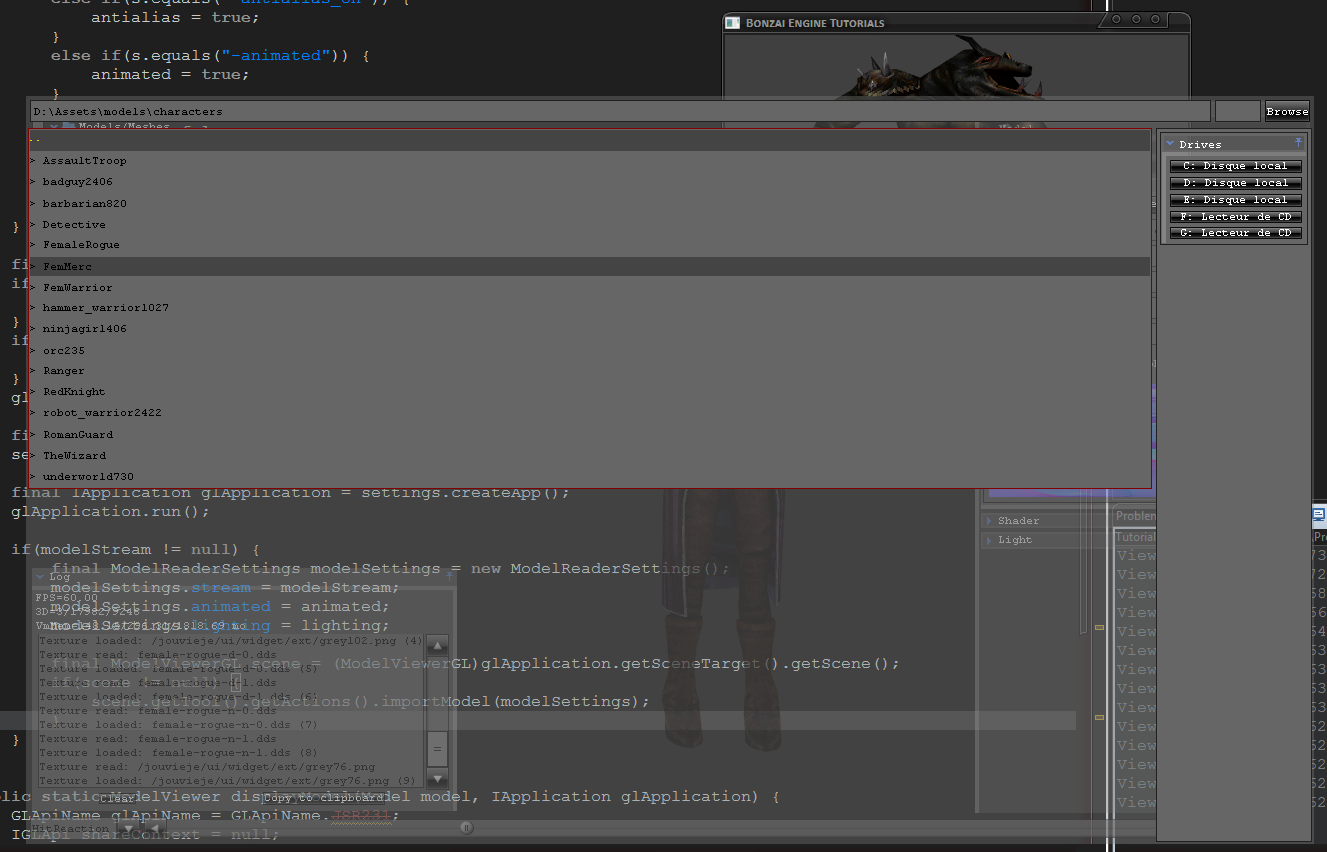Expand the Shader section

(x=989, y=521)
